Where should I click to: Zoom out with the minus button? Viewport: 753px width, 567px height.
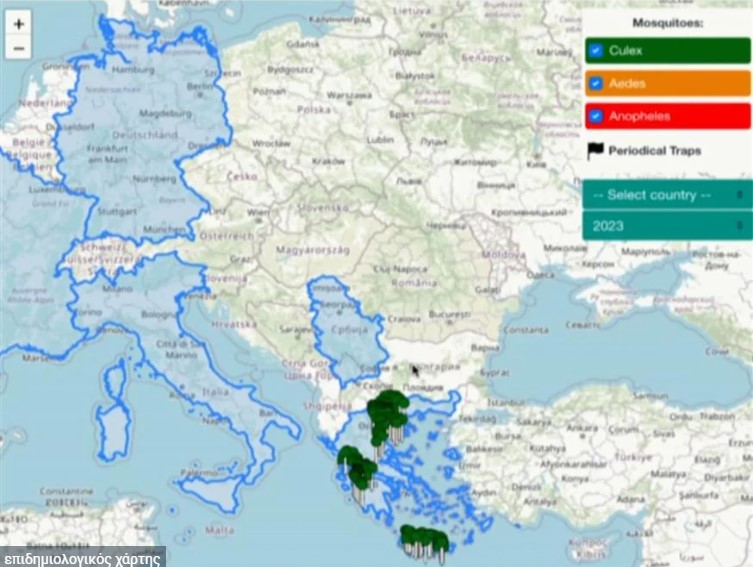tap(18, 48)
